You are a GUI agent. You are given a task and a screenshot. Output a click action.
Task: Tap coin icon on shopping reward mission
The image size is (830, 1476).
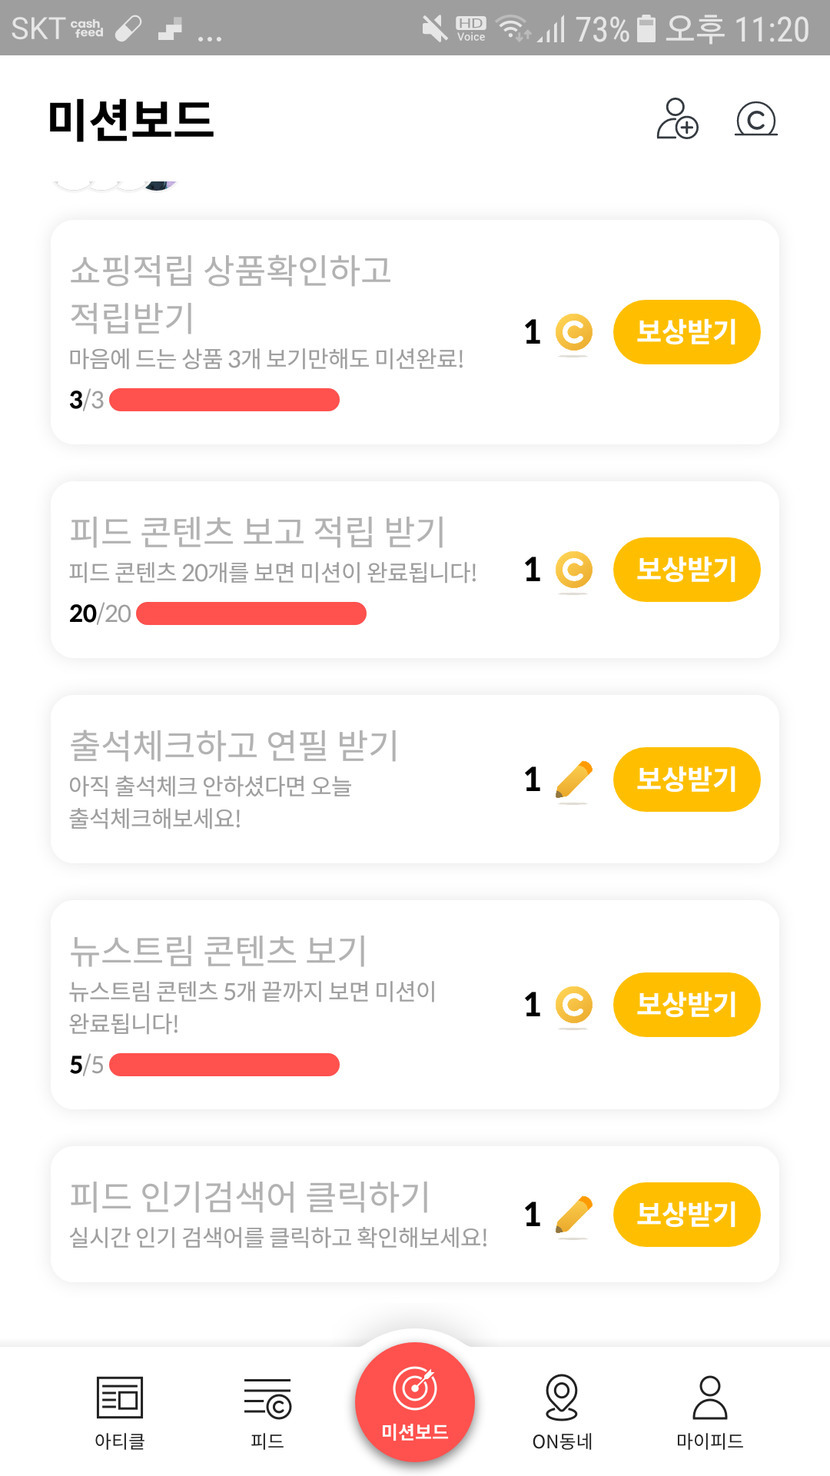pyautogui.click(x=573, y=333)
